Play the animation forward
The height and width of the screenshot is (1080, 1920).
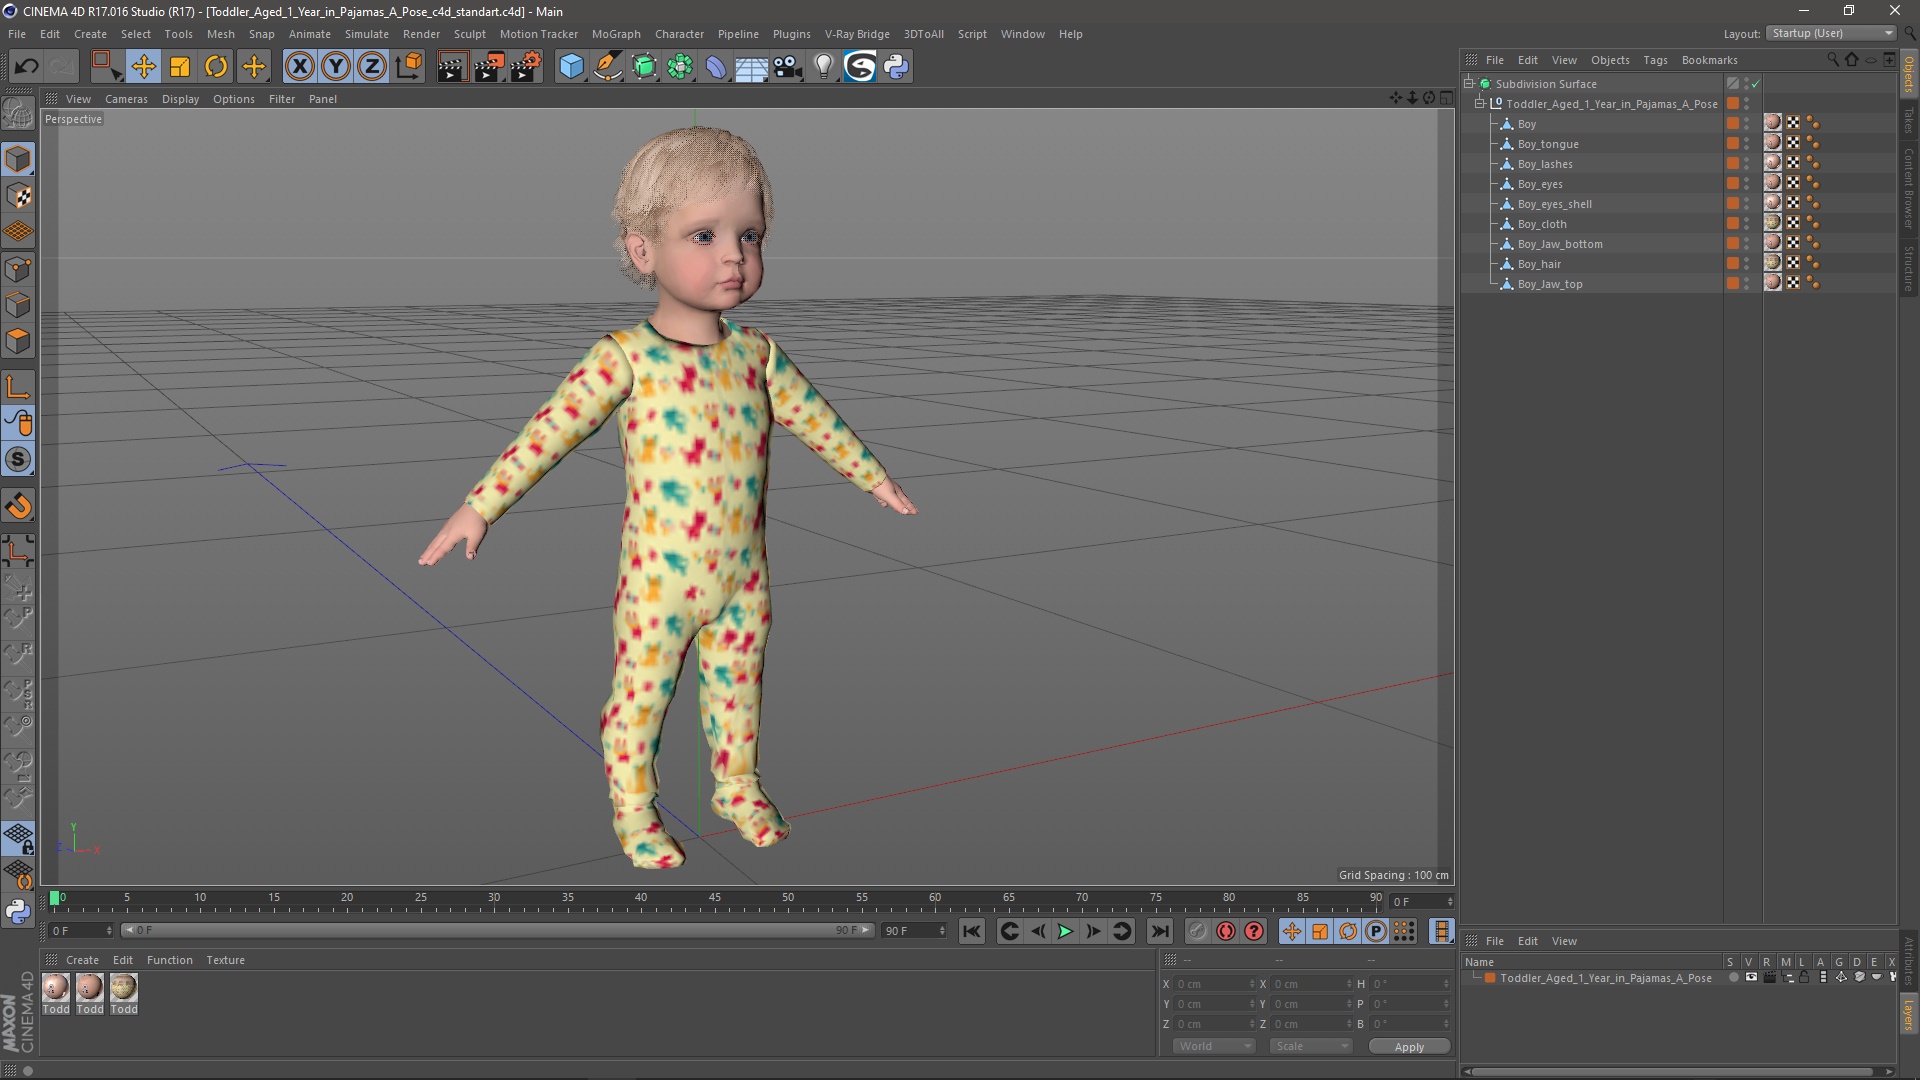(x=1066, y=931)
